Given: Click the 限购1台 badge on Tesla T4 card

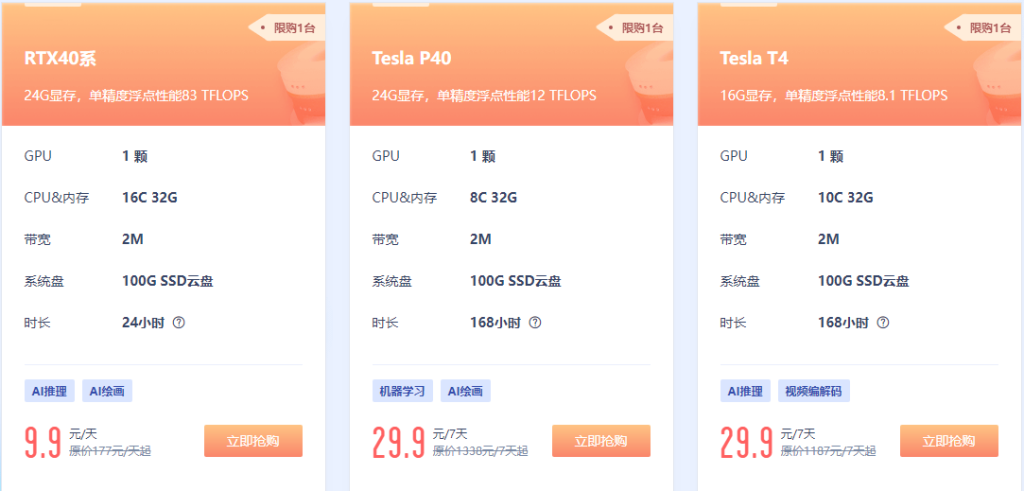Looking at the screenshot, I should click(x=984, y=28).
